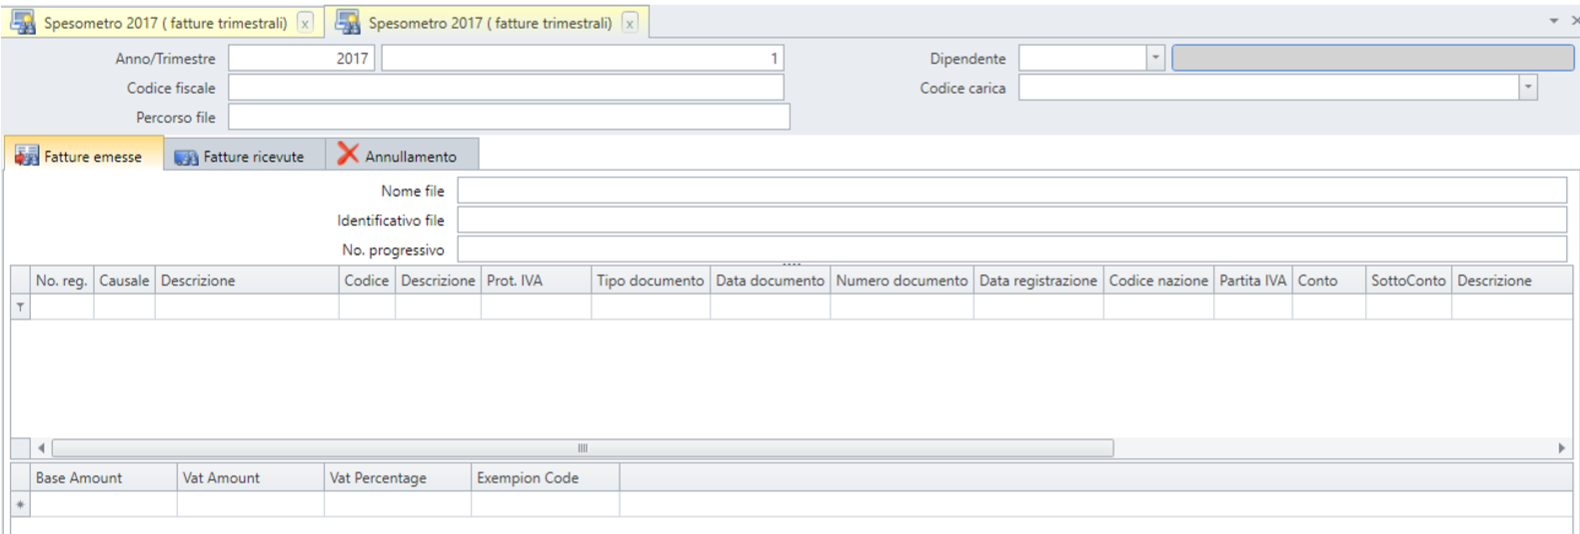Screen dimensions: 1580x534
Task: Click the Fatture emesse tab icon
Action: pyautogui.click(x=27, y=156)
